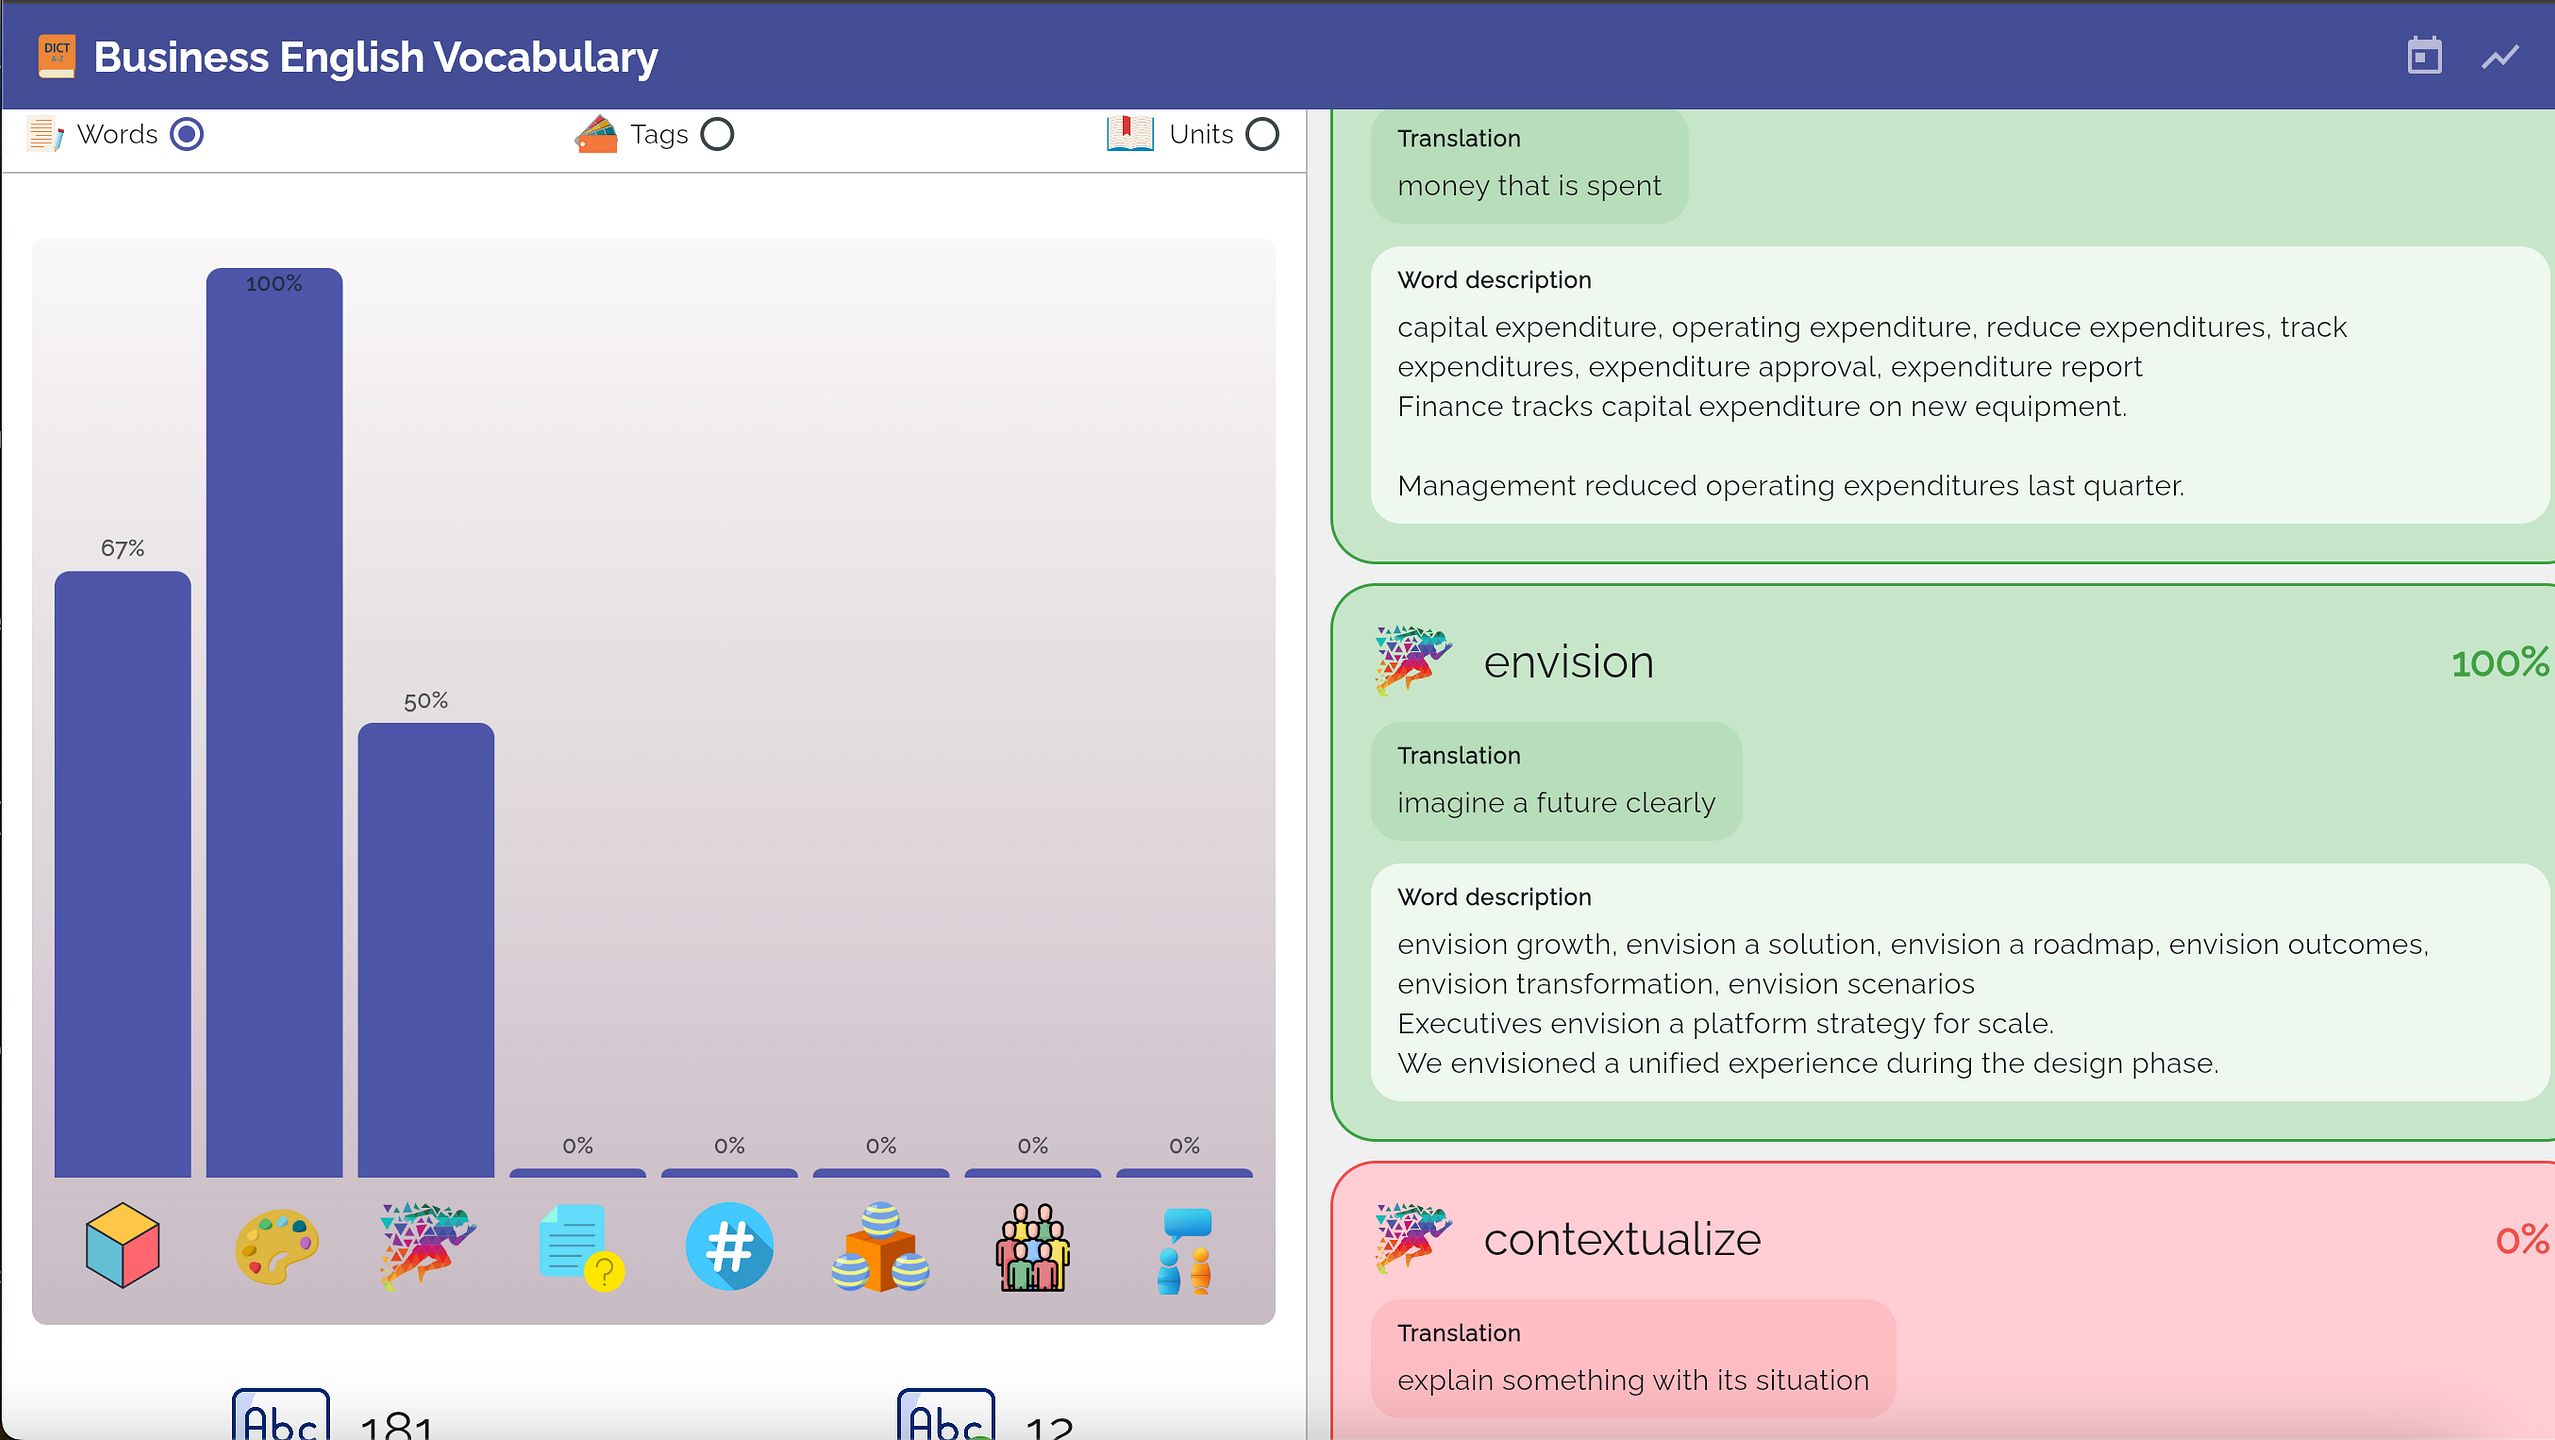Click the orange cube with spheres icon
Image resolution: width=2555 pixels, height=1440 pixels.
click(880, 1247)
